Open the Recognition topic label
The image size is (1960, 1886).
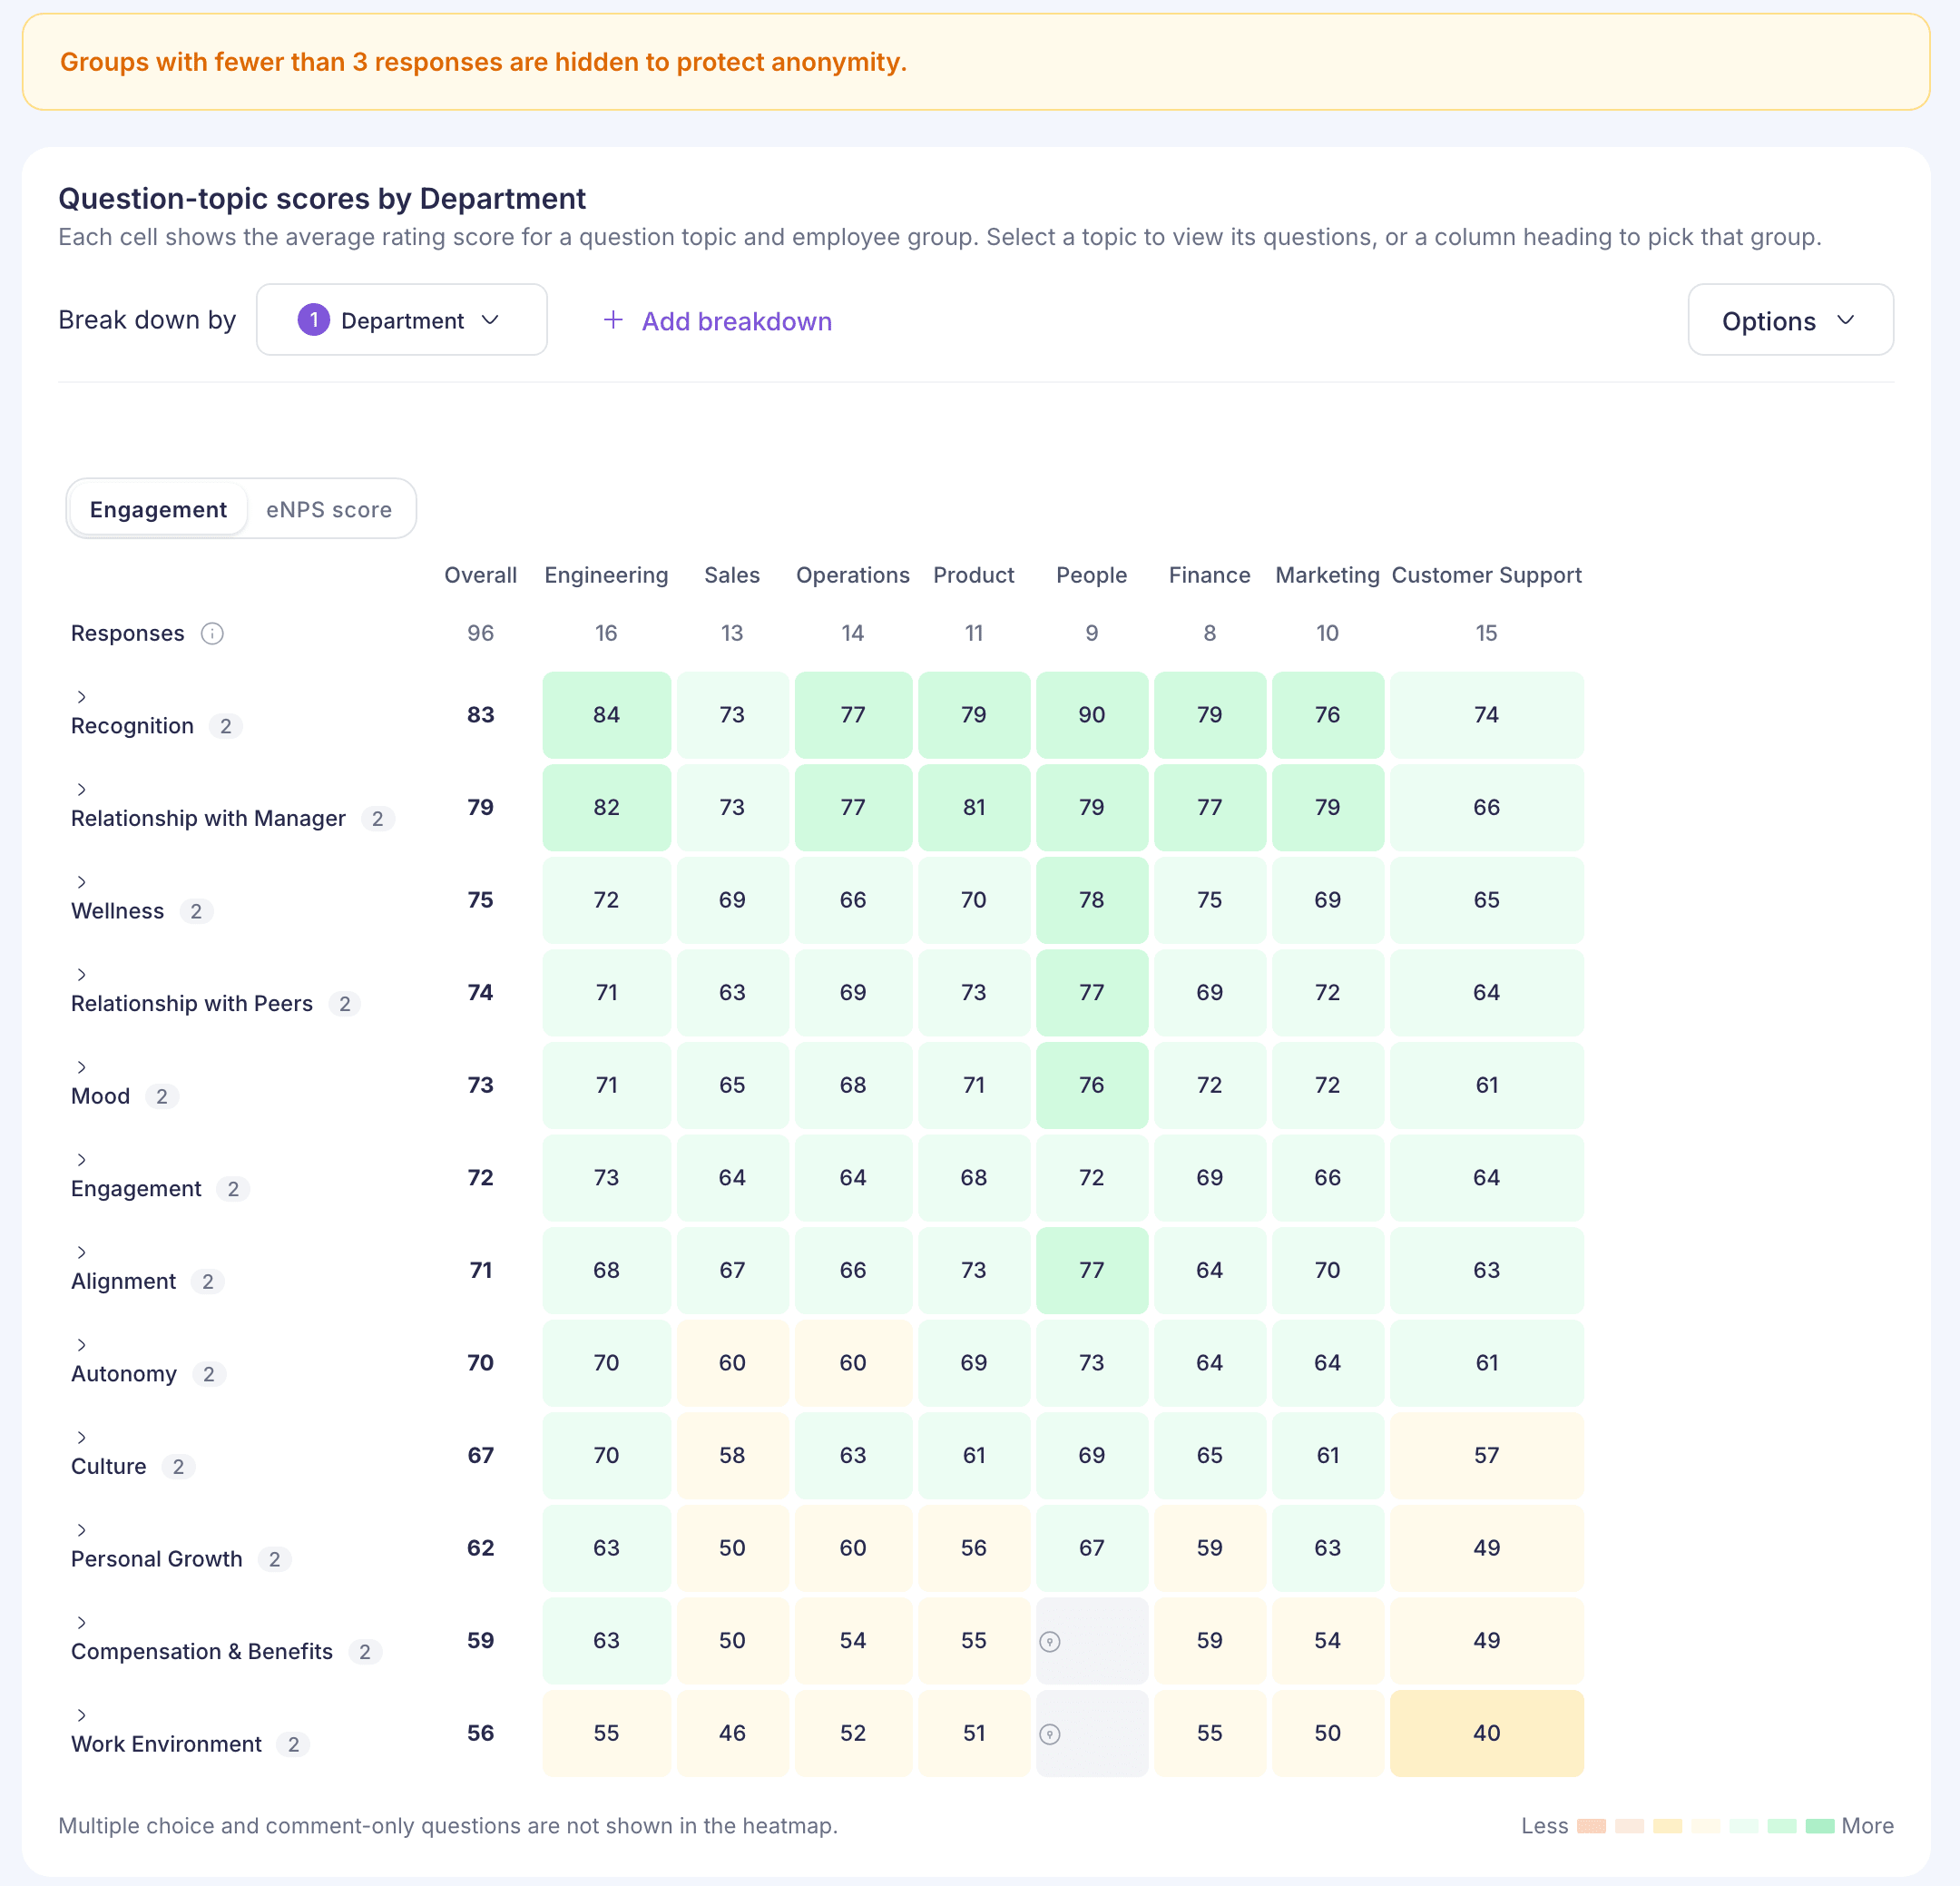[132, 726]
